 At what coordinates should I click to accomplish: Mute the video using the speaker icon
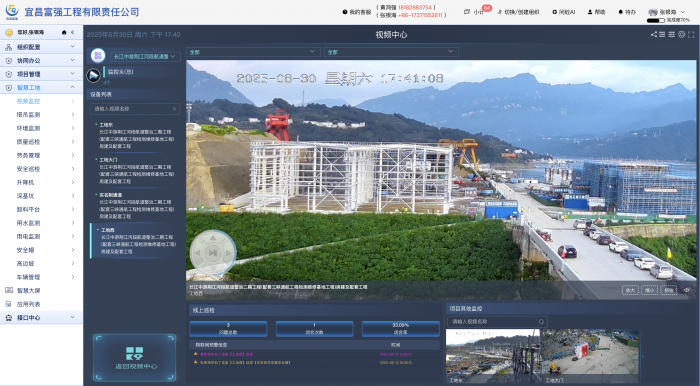[687, 290]
